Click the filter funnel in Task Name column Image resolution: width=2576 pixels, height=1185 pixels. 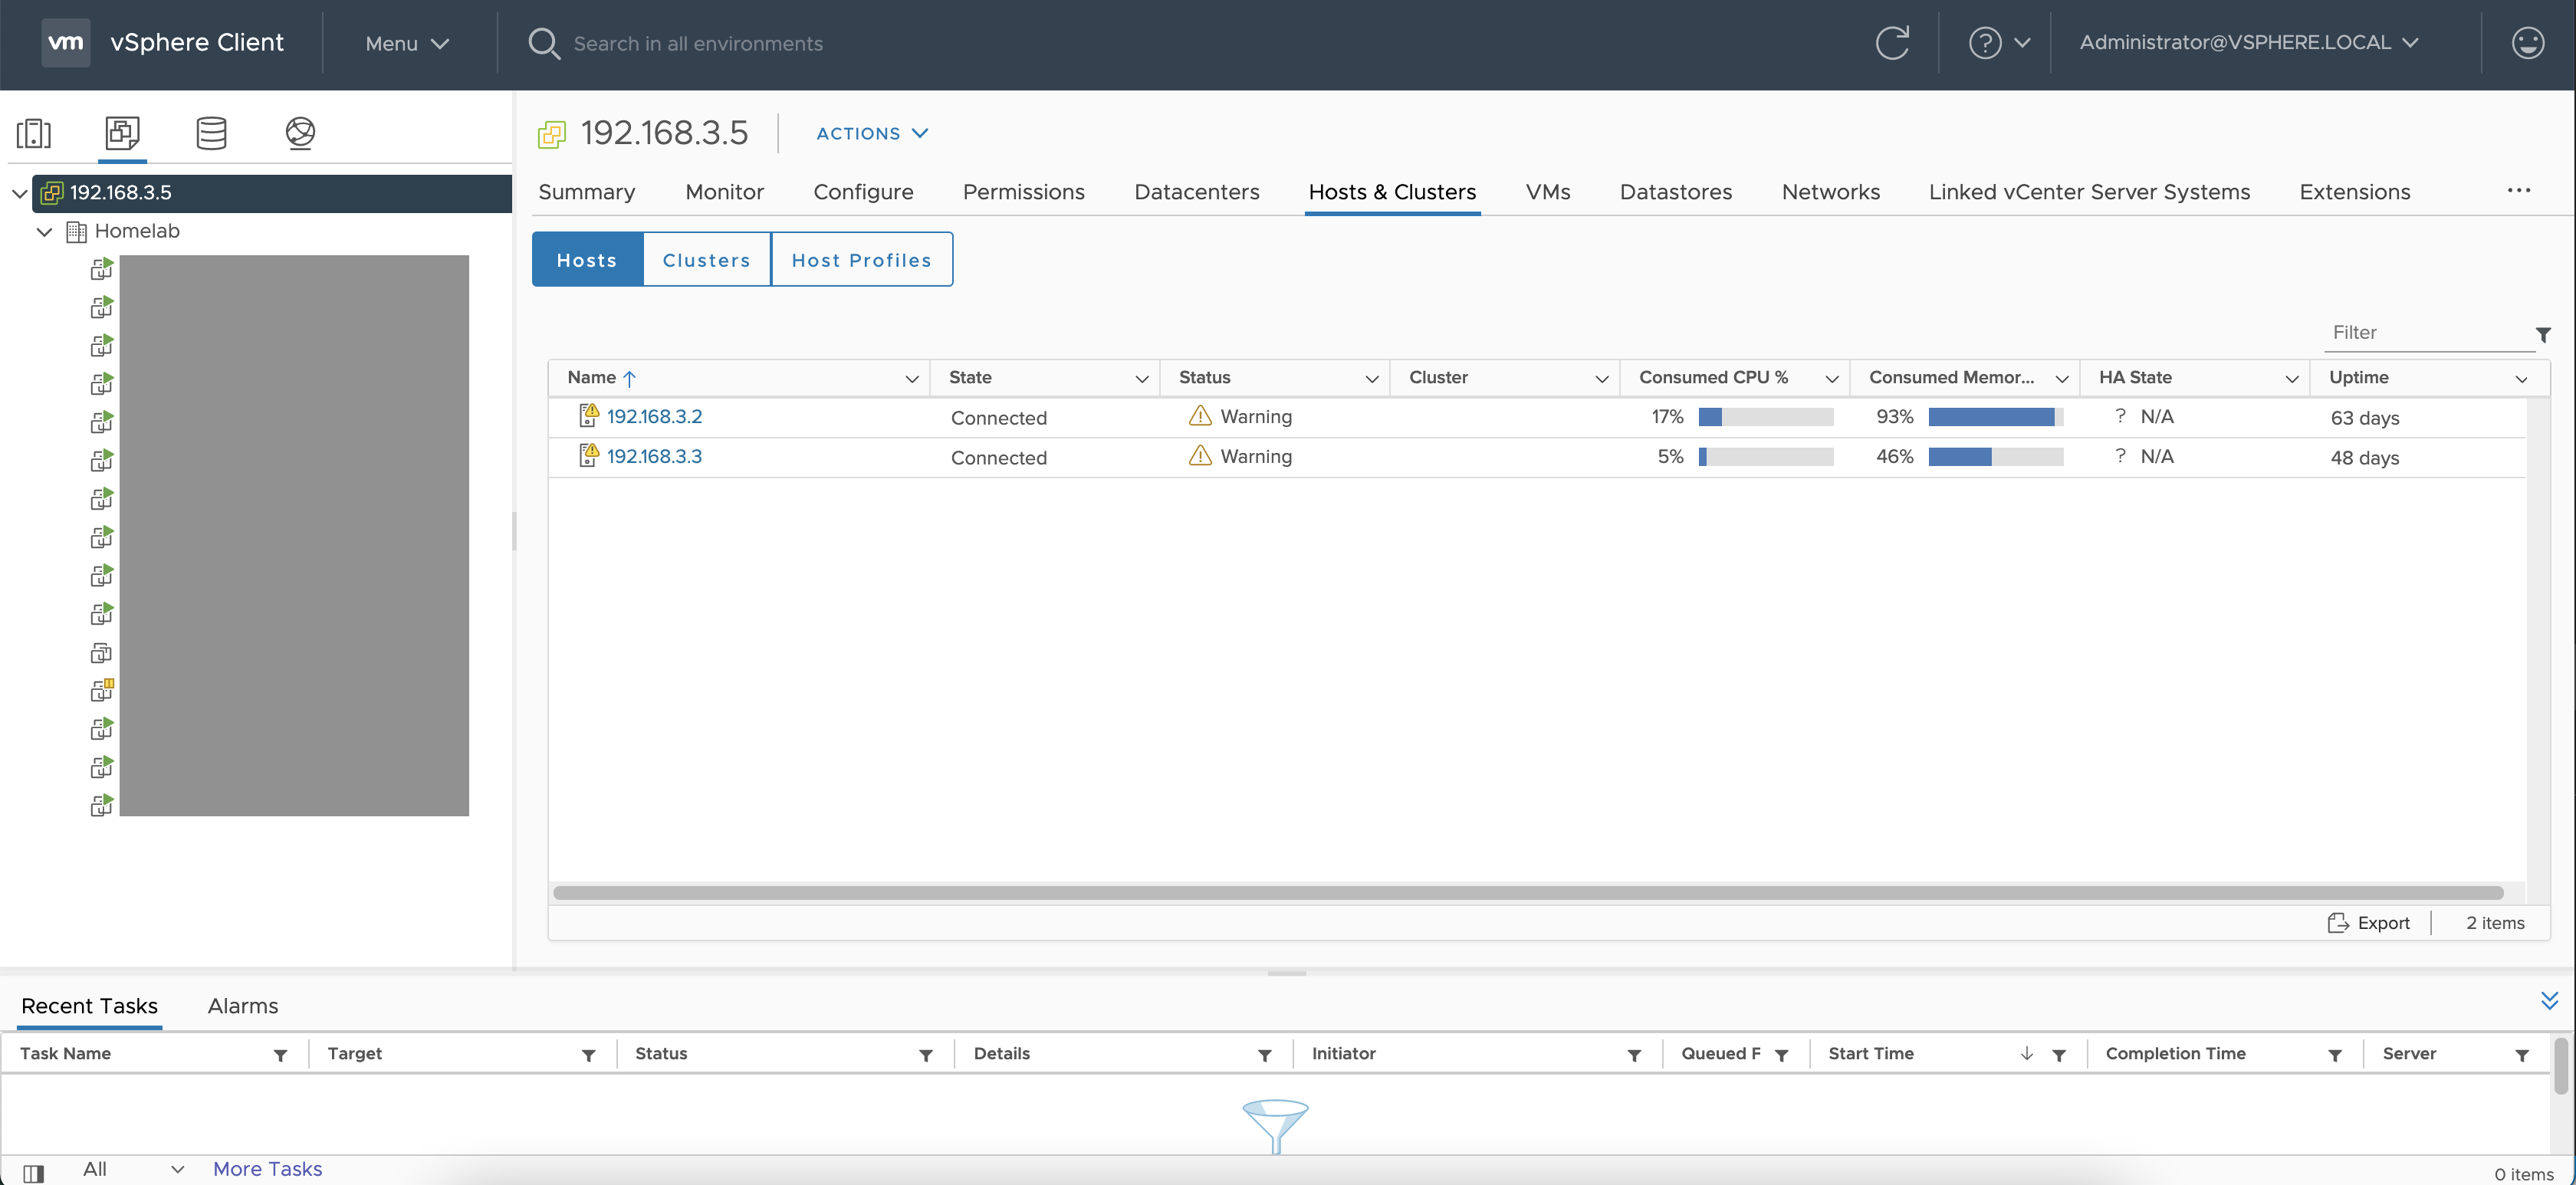coord(280,1054)
